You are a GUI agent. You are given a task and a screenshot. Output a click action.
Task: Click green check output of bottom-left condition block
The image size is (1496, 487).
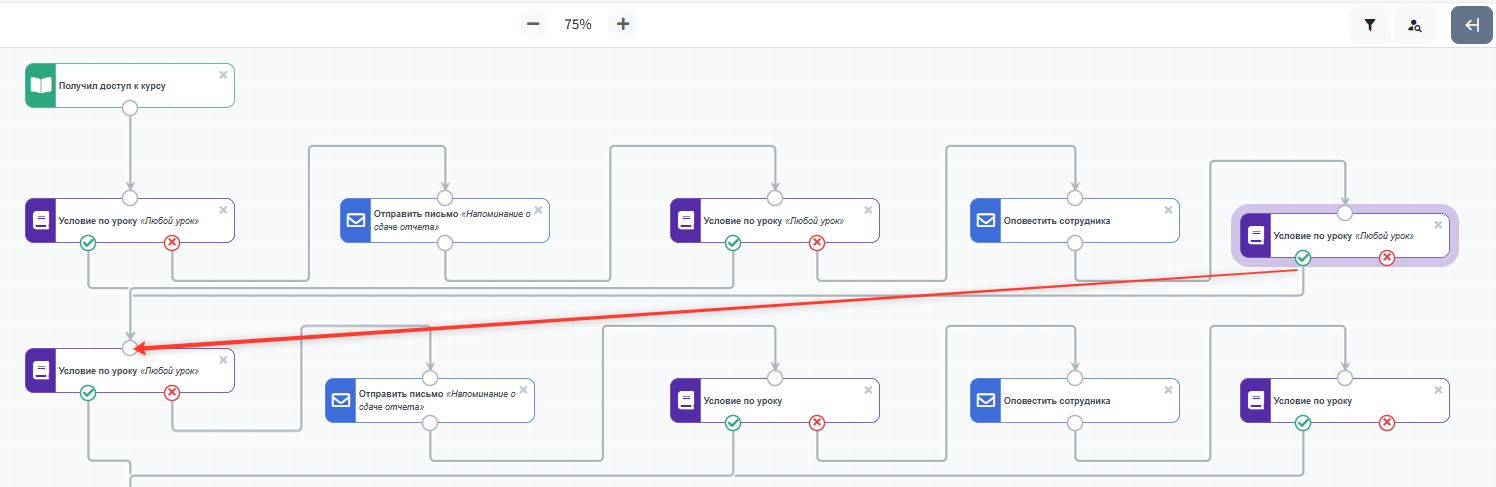pos(88,393)
